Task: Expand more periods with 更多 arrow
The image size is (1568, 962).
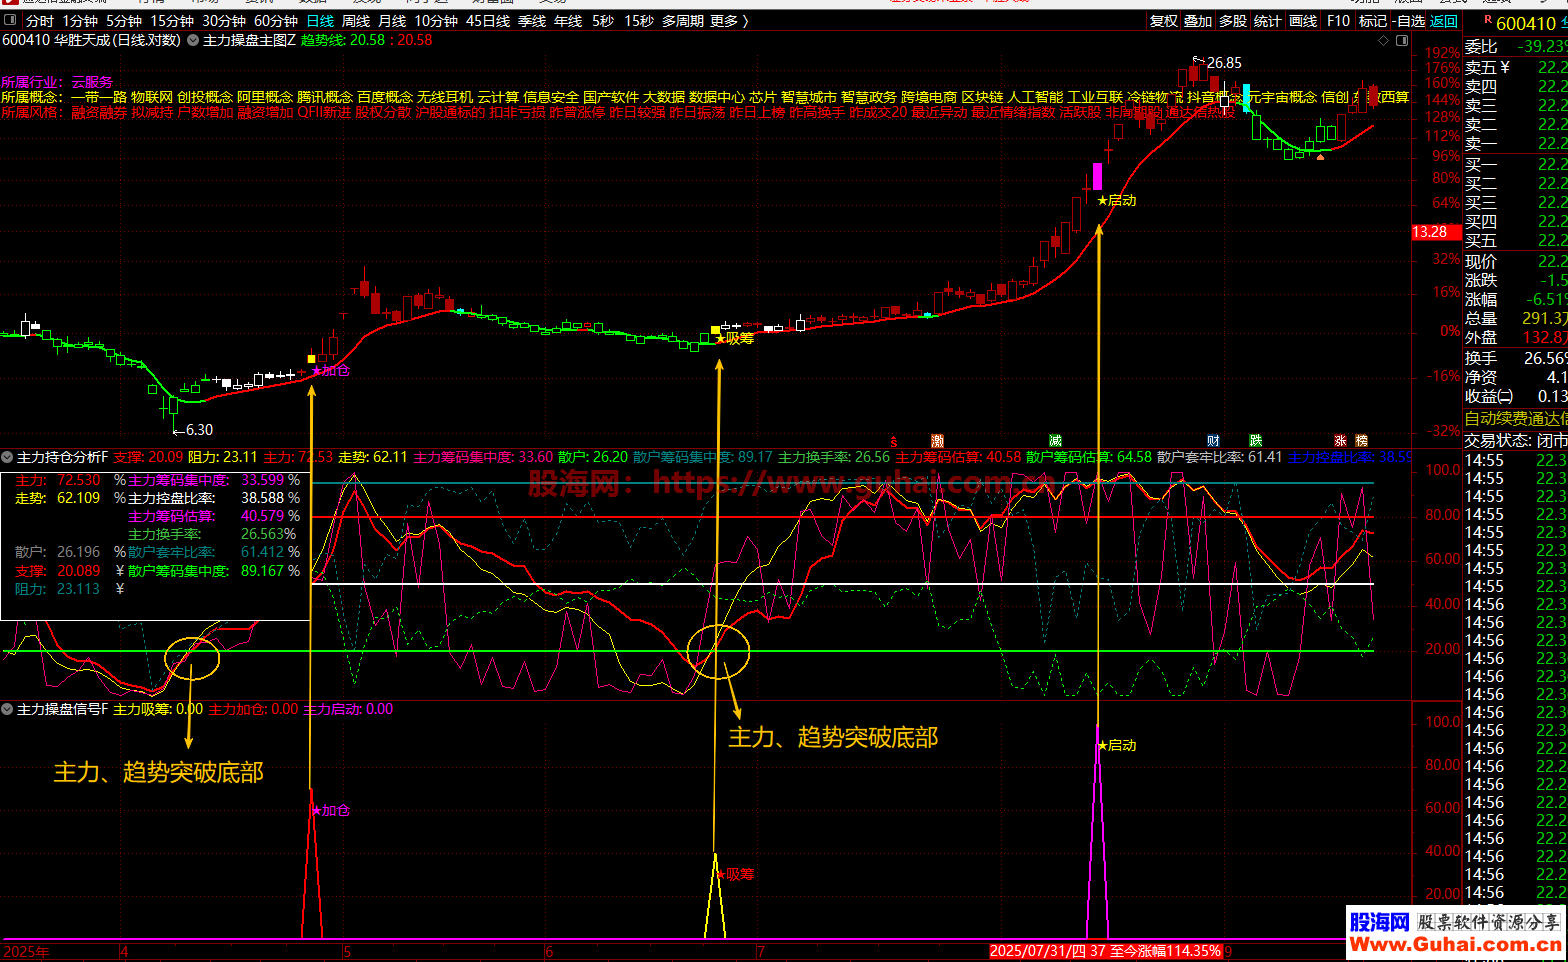Action: (729, 20)
